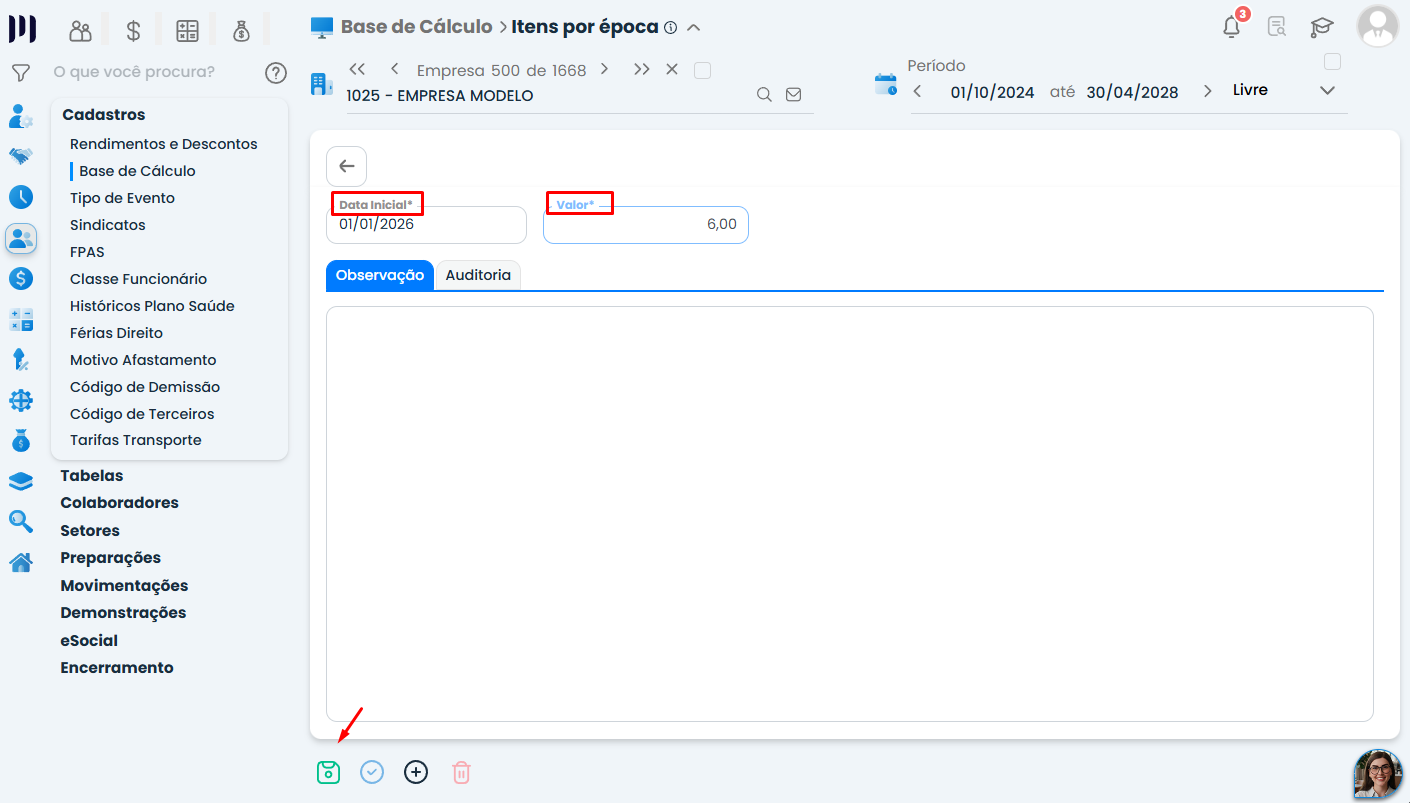Click the blue confirm checkmark icon
The width and height of the screenshot is (1410, 803).
click(372, 772)
